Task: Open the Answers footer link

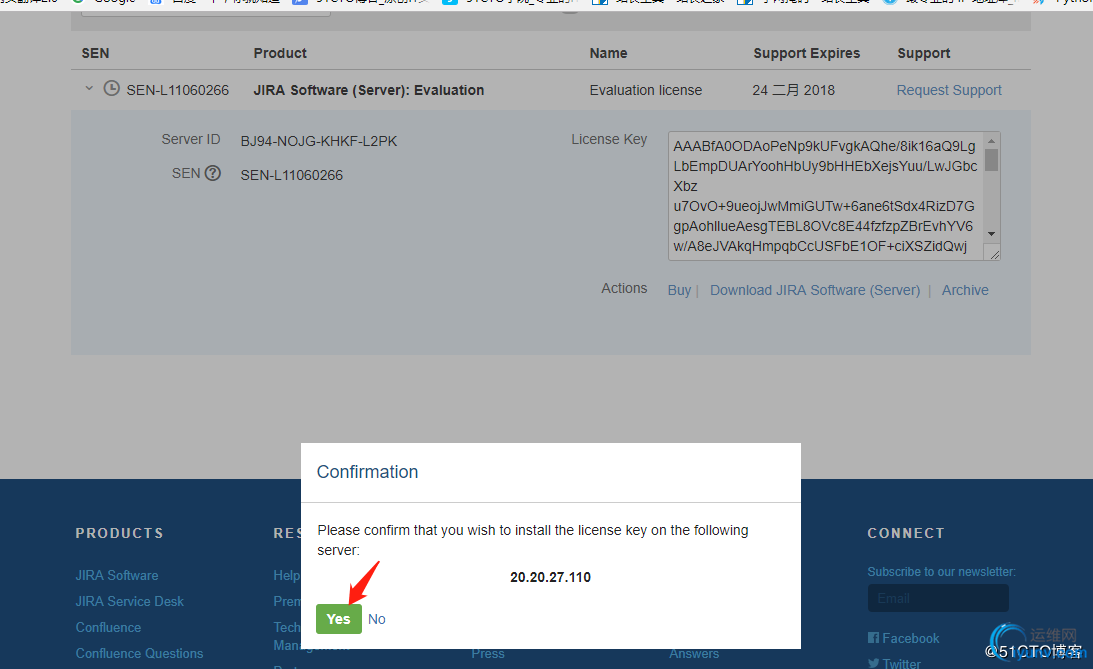Action: 694,654
